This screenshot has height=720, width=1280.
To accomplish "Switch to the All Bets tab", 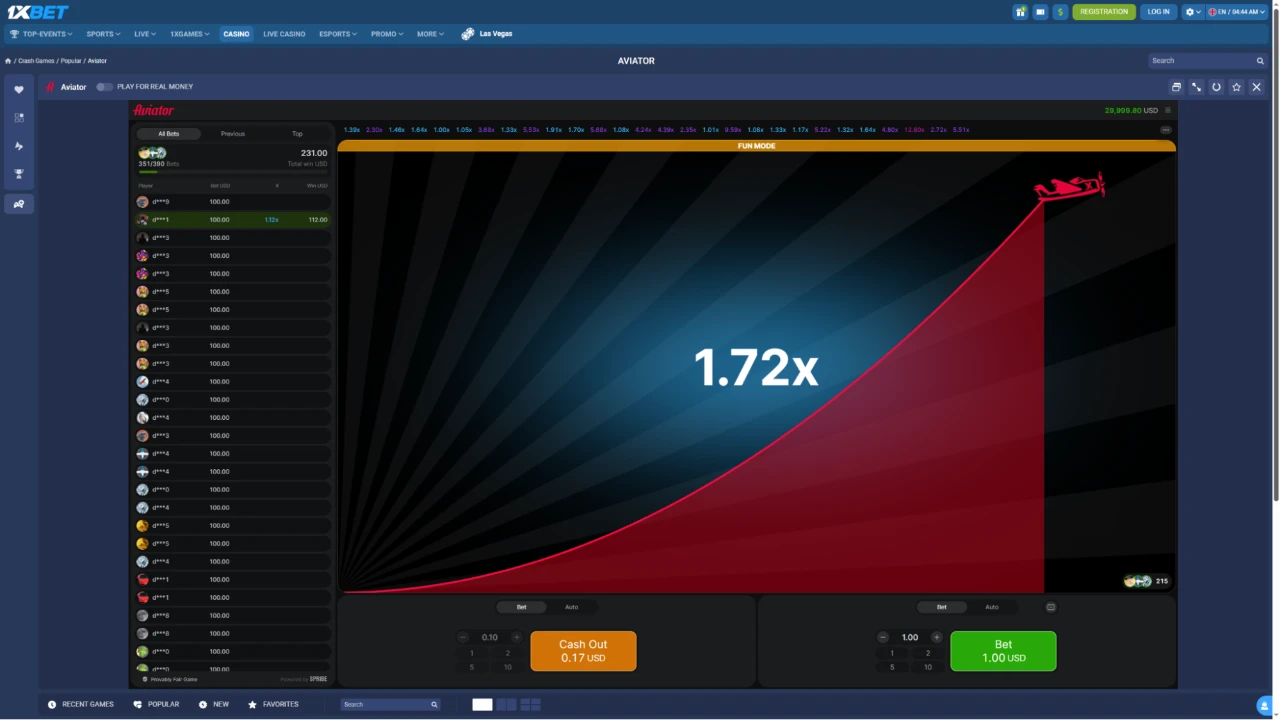I will point(168,134).
